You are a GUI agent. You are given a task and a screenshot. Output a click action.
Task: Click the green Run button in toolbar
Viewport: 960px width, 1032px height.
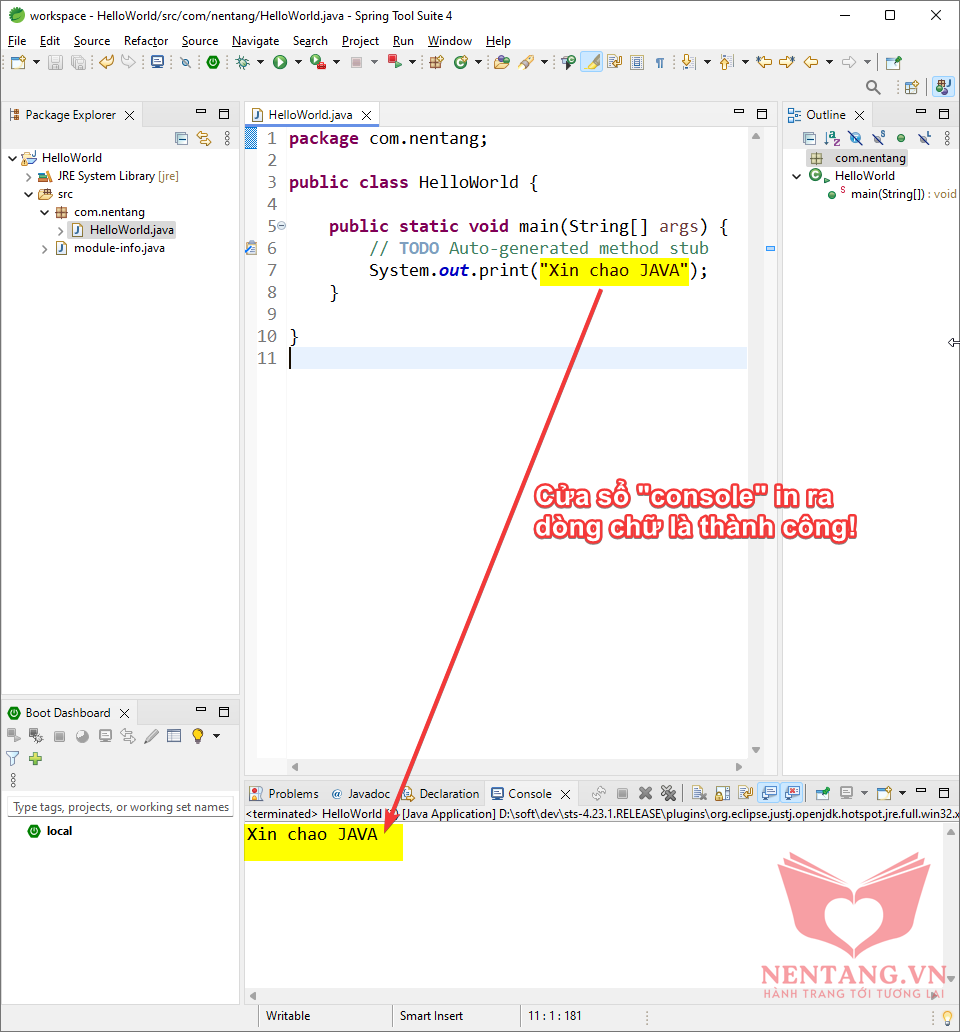(280, 62)
